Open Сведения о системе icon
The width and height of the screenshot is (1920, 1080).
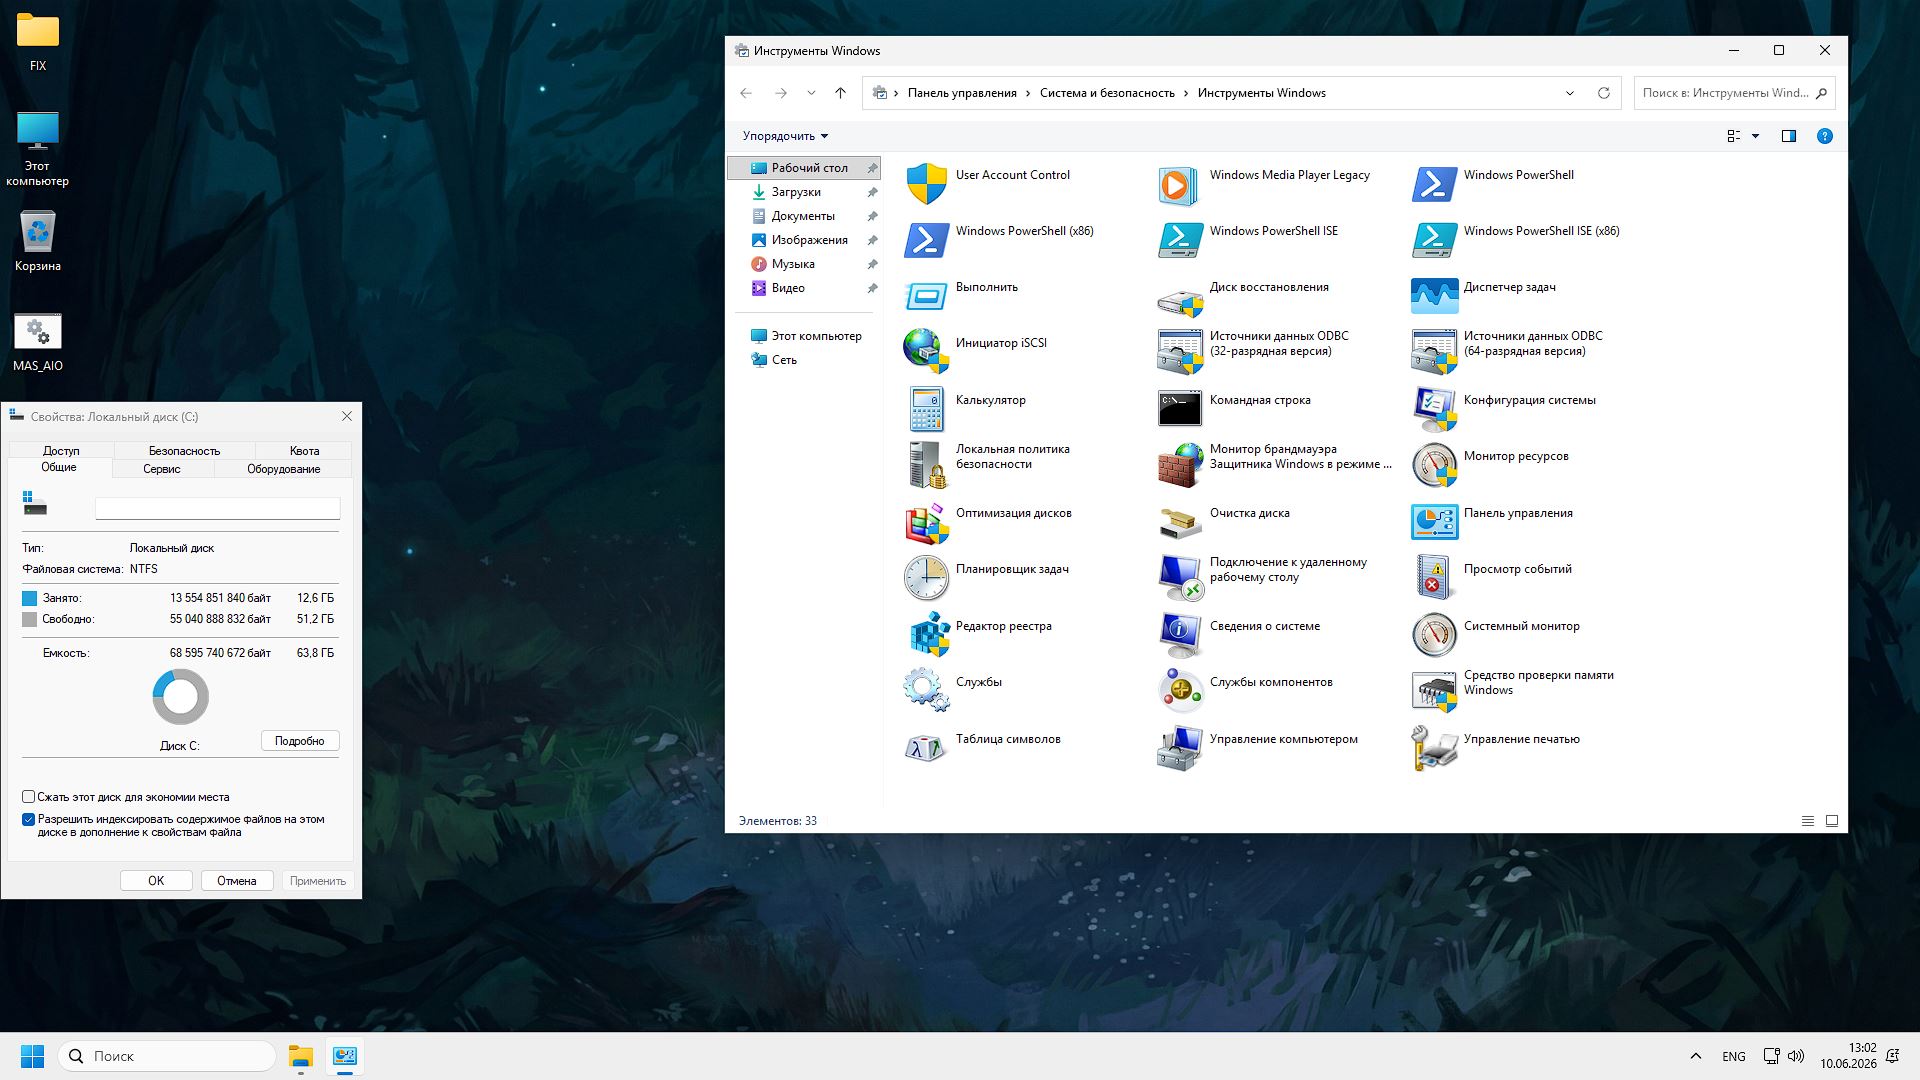[1180, 635]
